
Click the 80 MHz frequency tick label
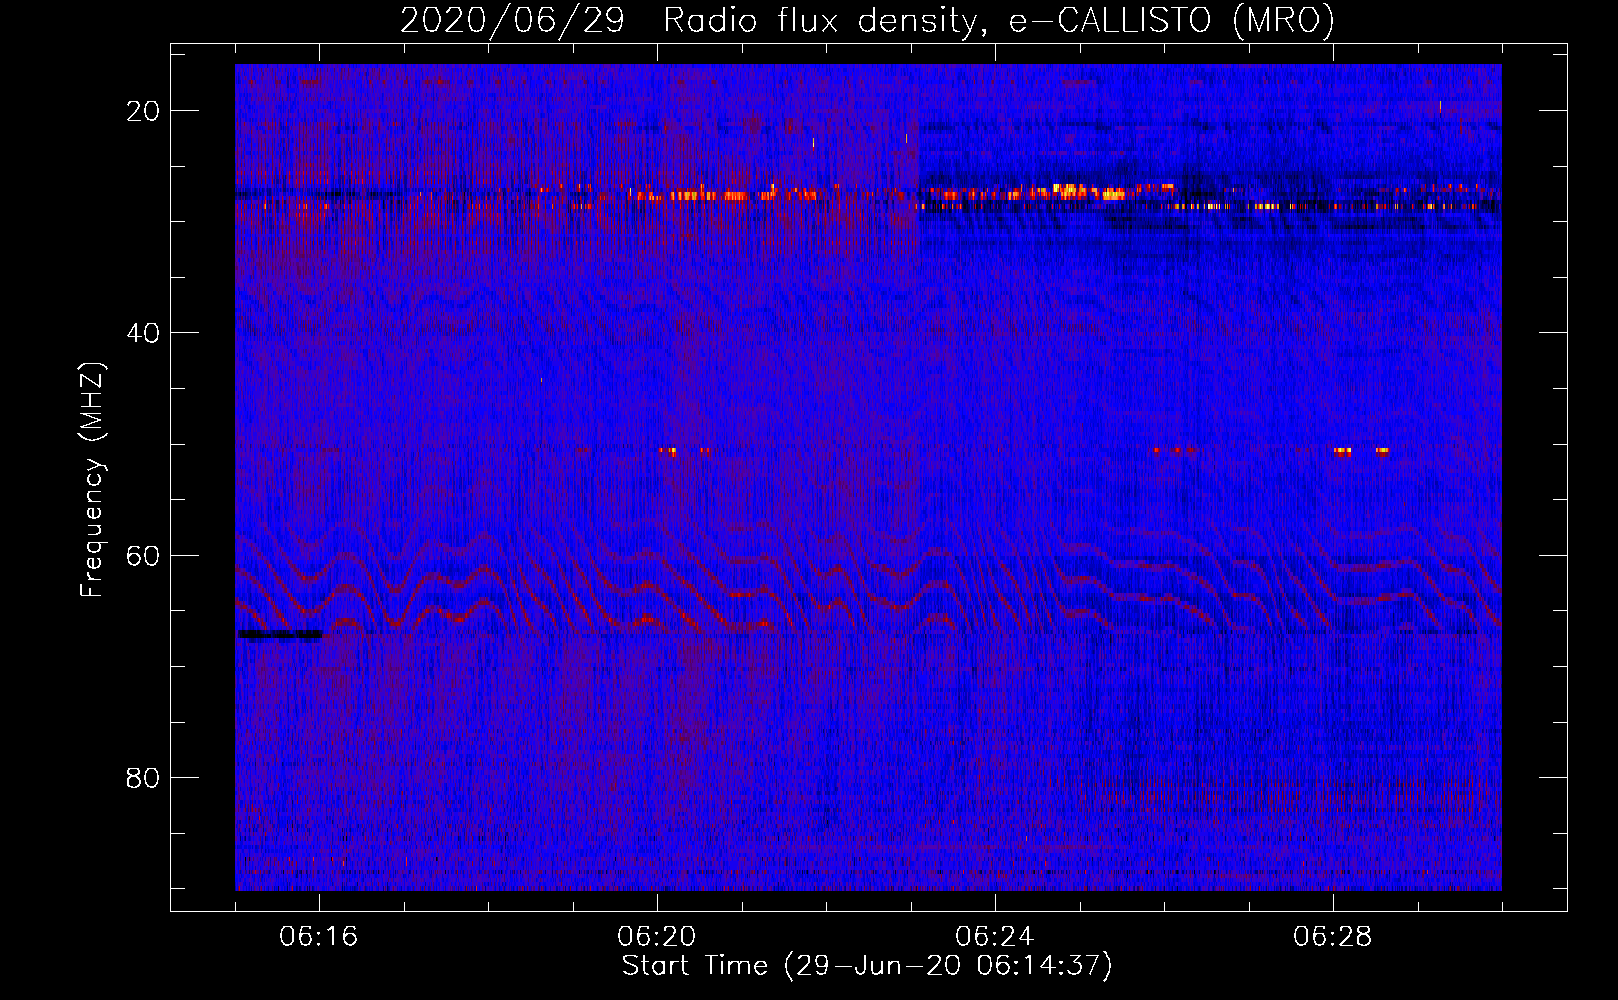click(143, 777)
